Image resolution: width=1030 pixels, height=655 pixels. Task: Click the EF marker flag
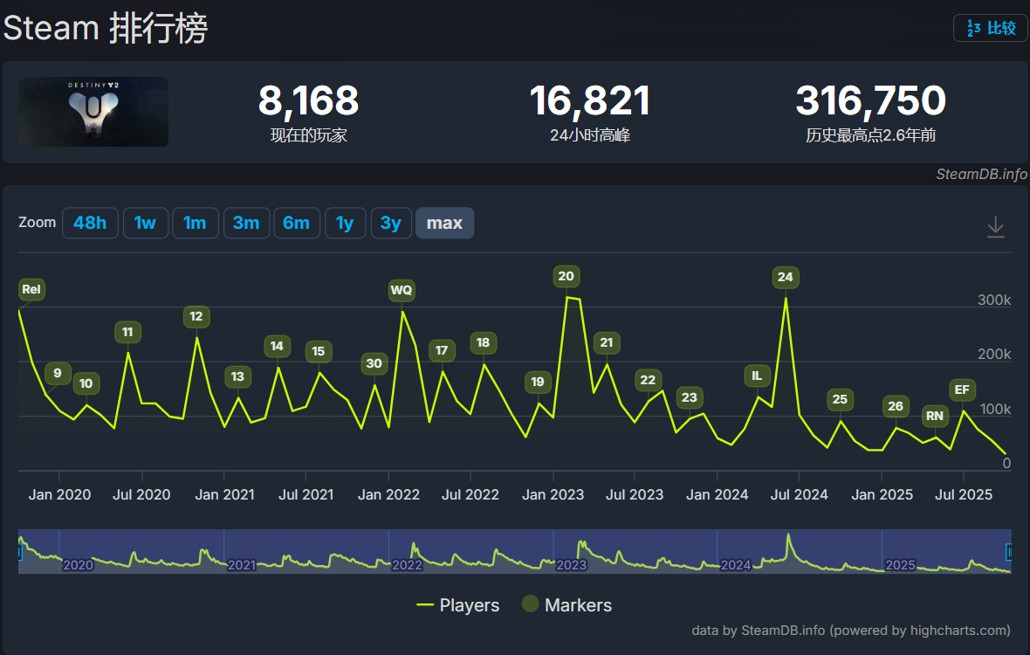[962, 389]
